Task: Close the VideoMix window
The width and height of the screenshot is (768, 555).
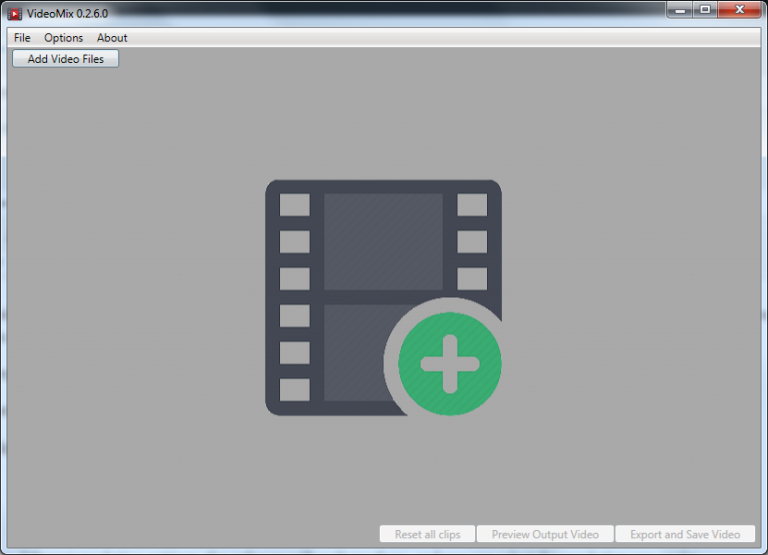Action: coord(740,10)
